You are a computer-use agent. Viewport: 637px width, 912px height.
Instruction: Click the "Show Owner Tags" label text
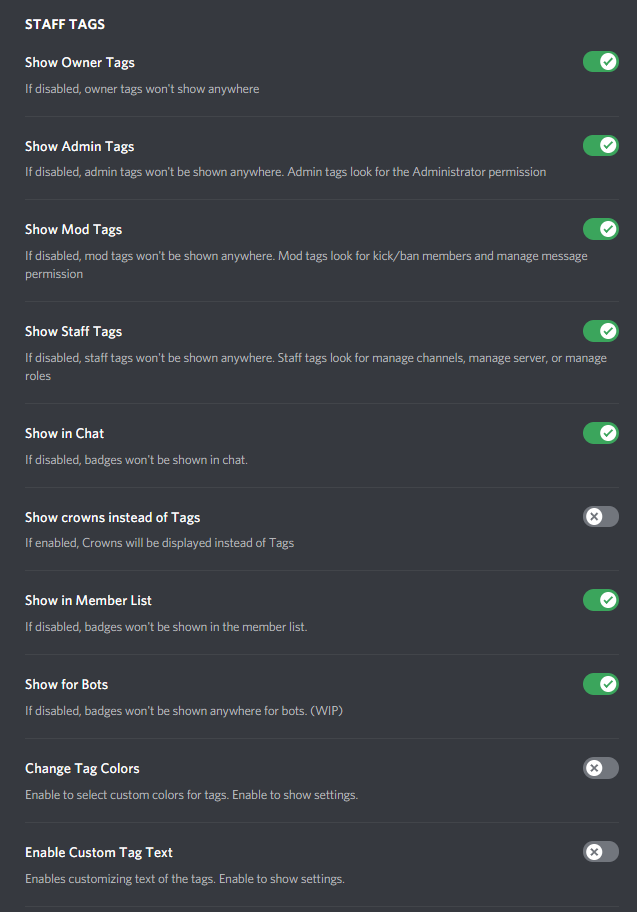[79, 62]
